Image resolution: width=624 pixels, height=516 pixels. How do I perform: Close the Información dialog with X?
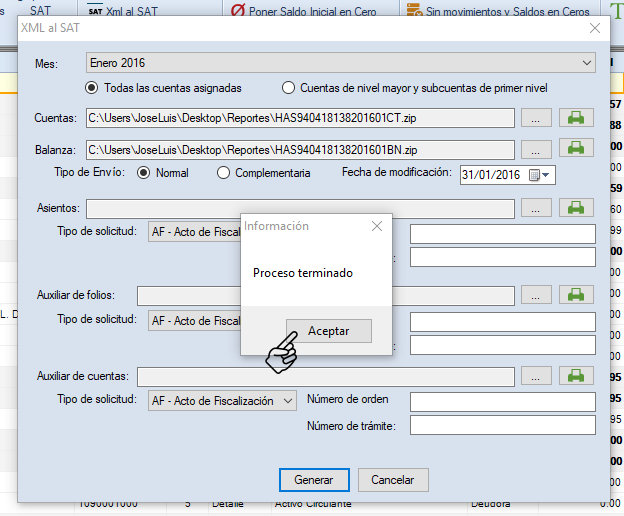click(377, 226)
